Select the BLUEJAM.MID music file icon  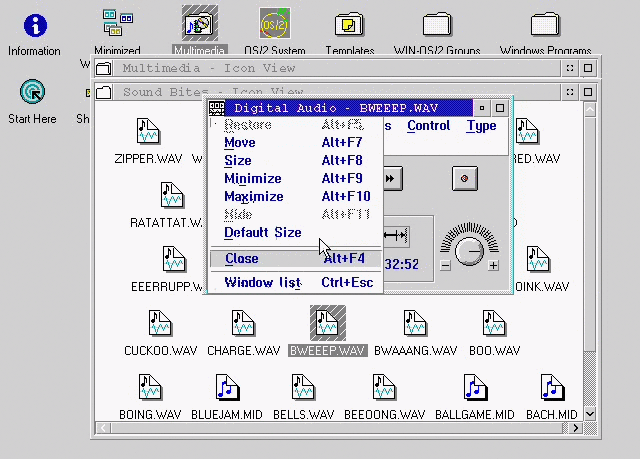click(x=227, y=387)
